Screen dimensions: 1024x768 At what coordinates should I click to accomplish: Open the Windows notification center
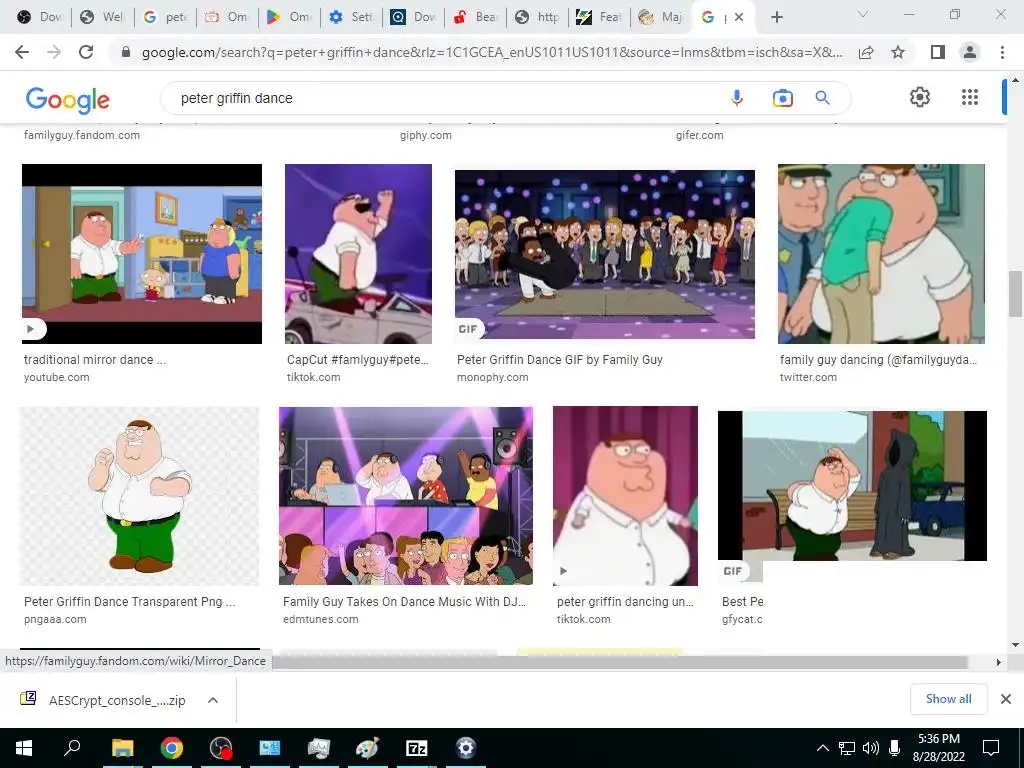pos(991,748)
